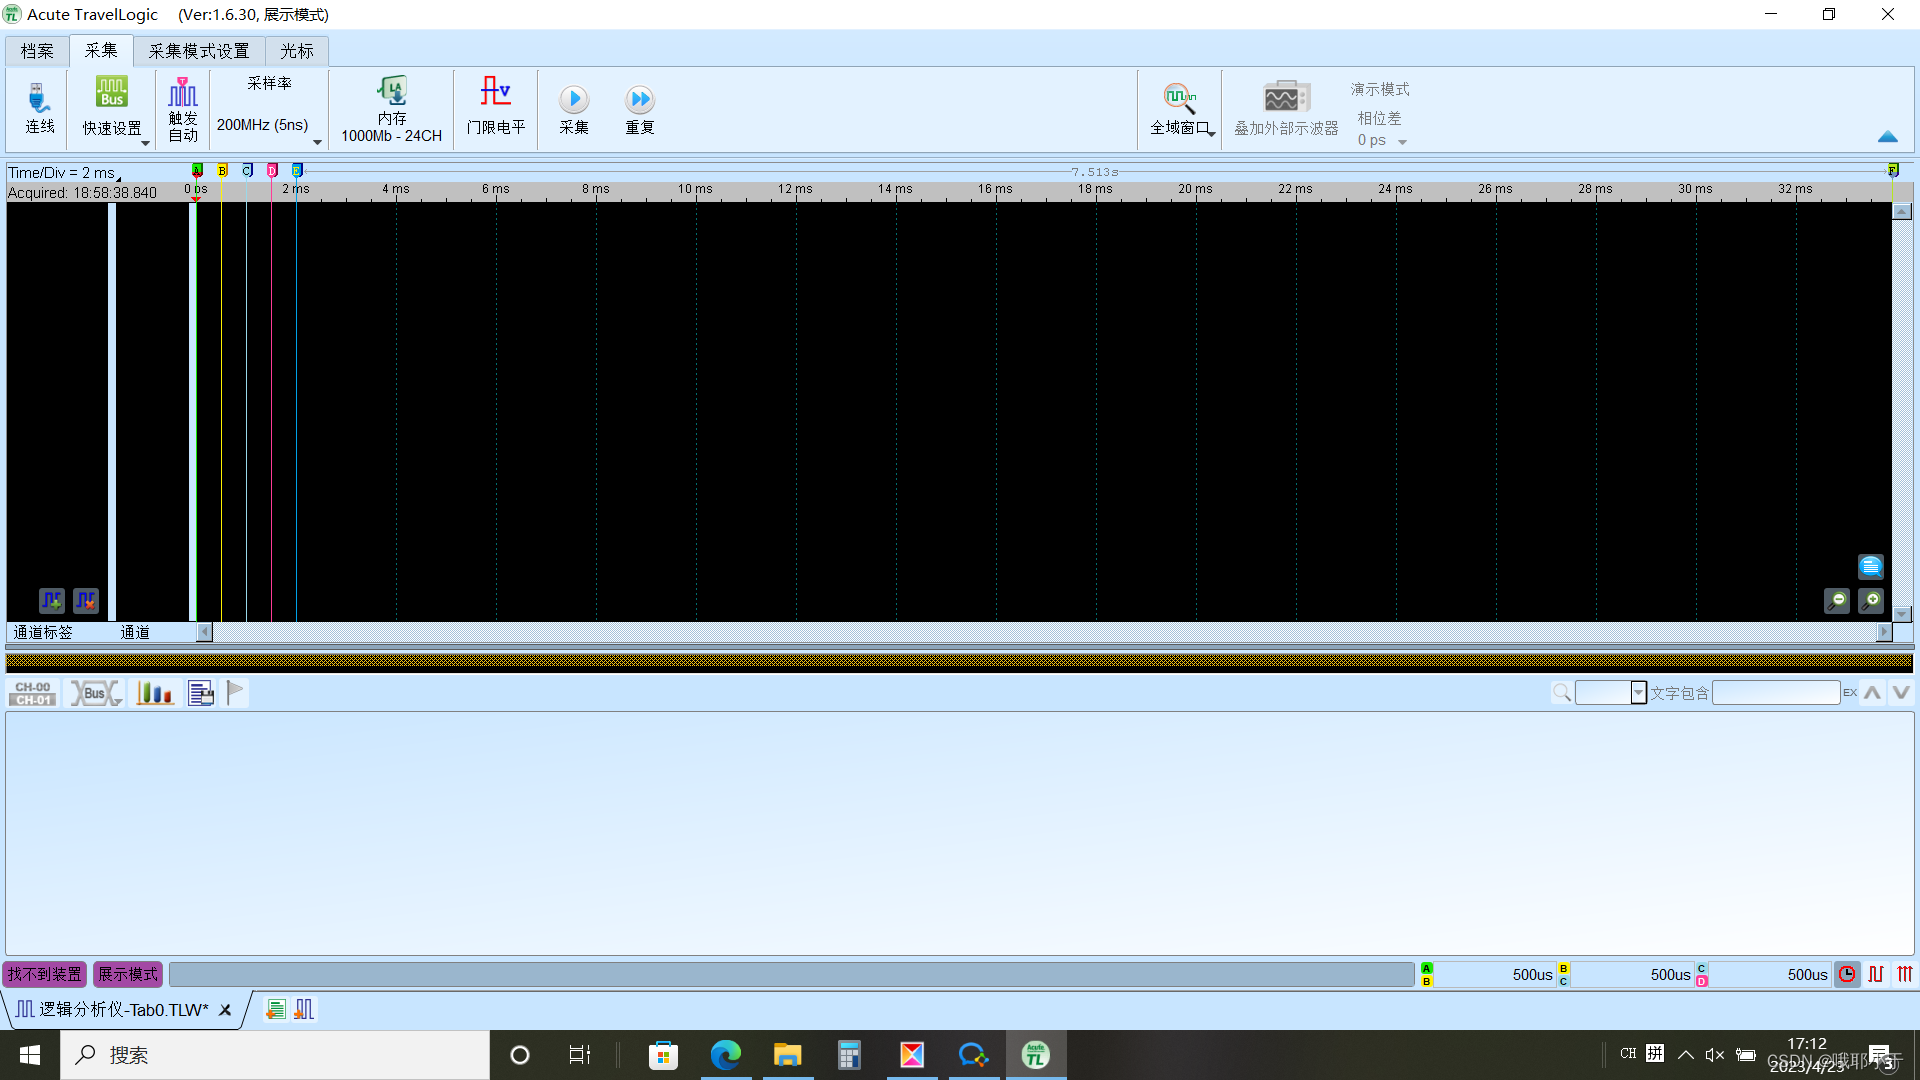This screenshot has width=1920, height=1080.
Task: Toggle the red clock timing icon
Action: pyautogui.click(x=1847, y=974)
